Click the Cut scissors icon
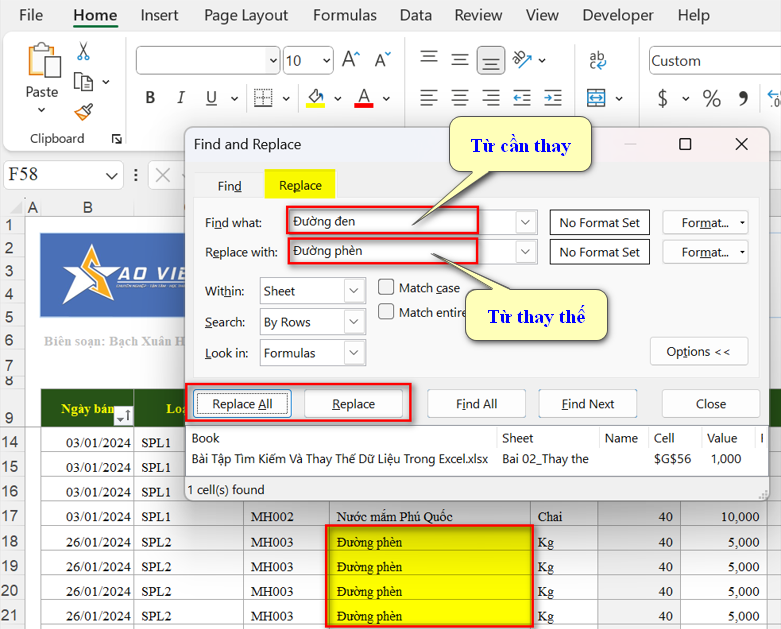The width and height of the screenshot is (781, 629). (x=83, y=52)
